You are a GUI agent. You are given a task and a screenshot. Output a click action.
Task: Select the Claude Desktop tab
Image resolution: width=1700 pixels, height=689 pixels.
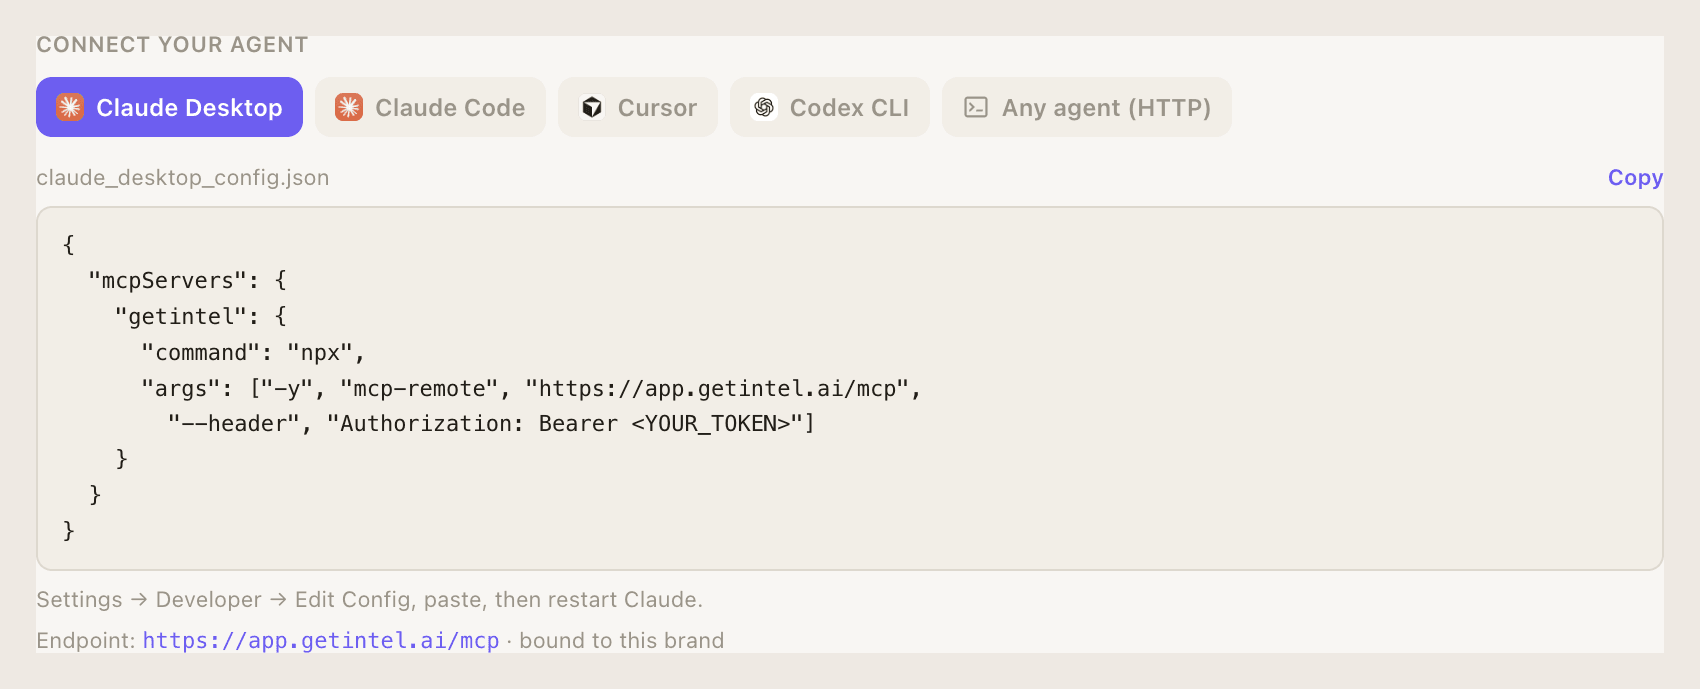tap(169, 107)
